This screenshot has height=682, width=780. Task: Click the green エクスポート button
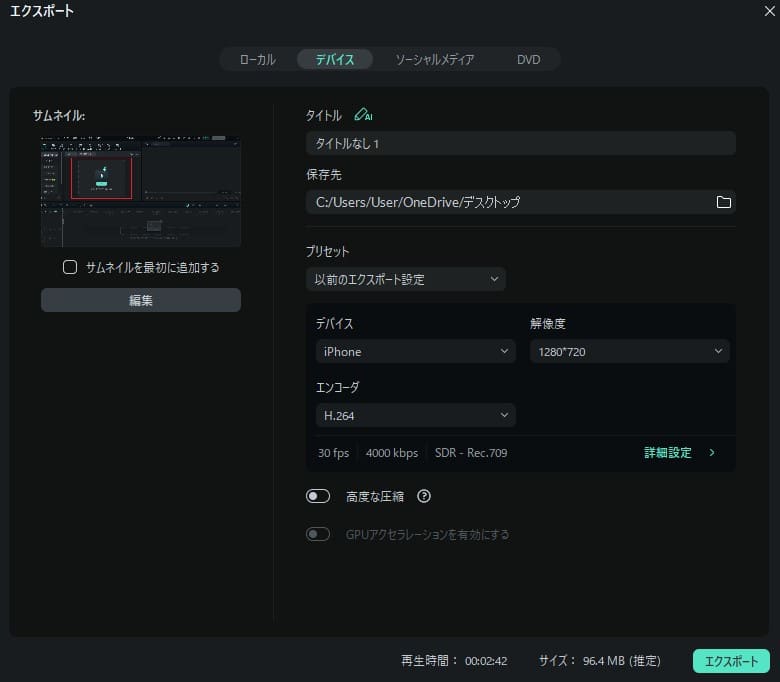(731, 661)
